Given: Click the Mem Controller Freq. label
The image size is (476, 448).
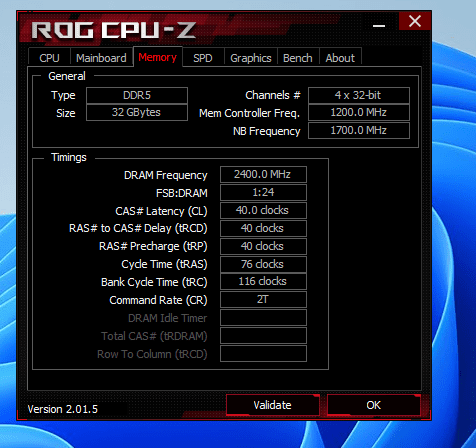Looking at the screenshot, I should click(x=249, y=113).
